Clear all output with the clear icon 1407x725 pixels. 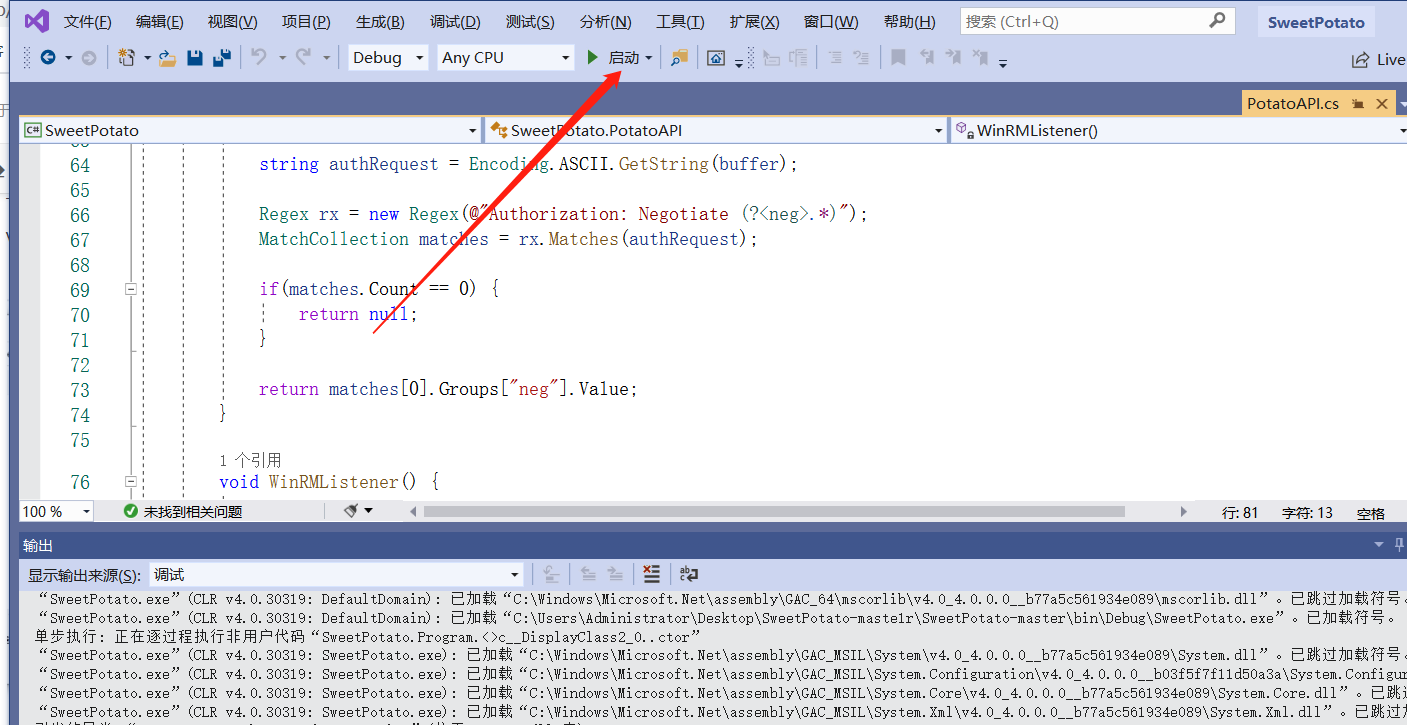(x=652, y=574)
